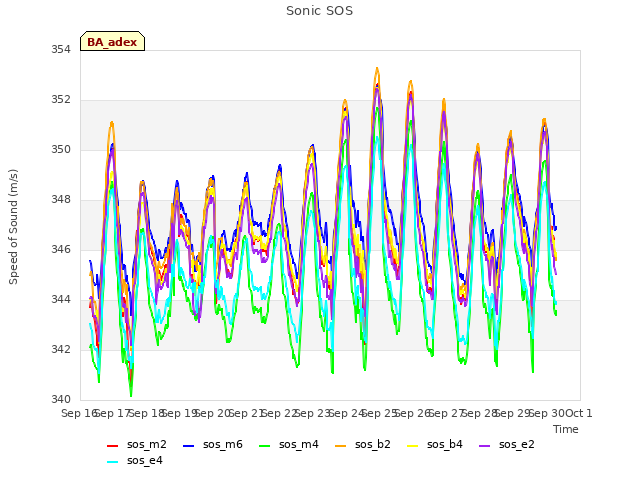Viewport: 640px width, 480px height.
Task: Click the Sep 16 x-axis date label
Action: pyautogui.click(x=79, y=413)
